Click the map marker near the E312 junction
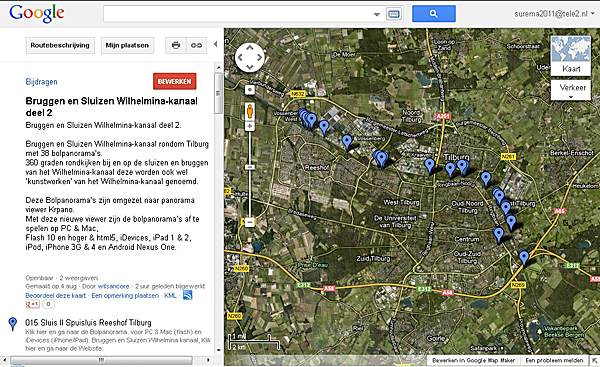600x367 pixels. 523,258
